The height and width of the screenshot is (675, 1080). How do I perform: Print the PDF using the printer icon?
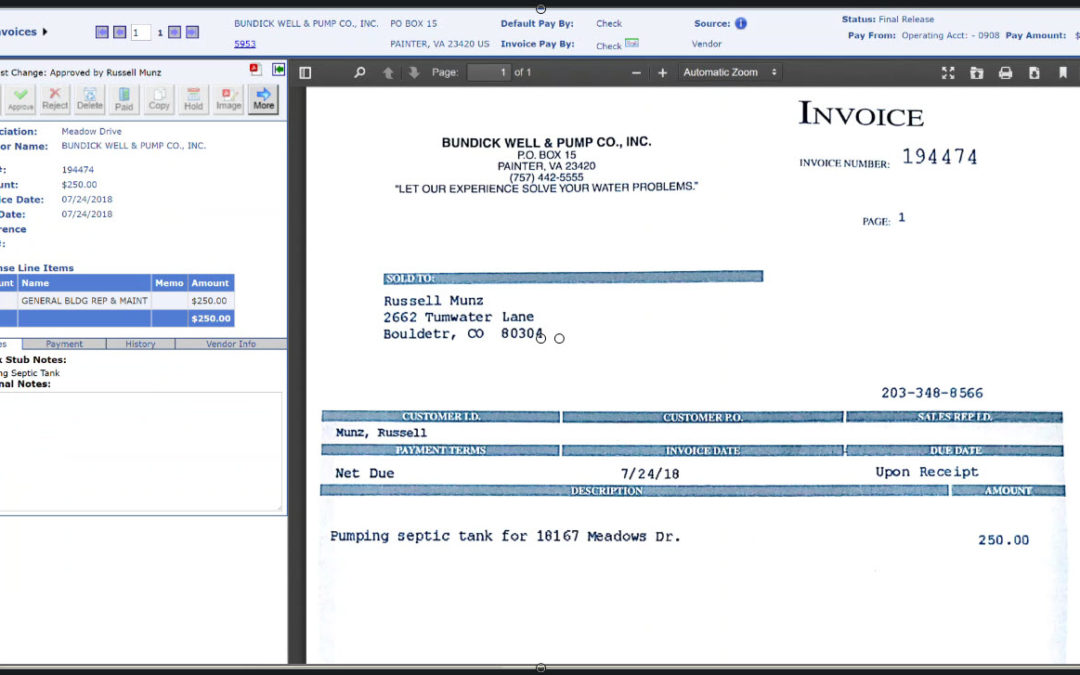1005,73
